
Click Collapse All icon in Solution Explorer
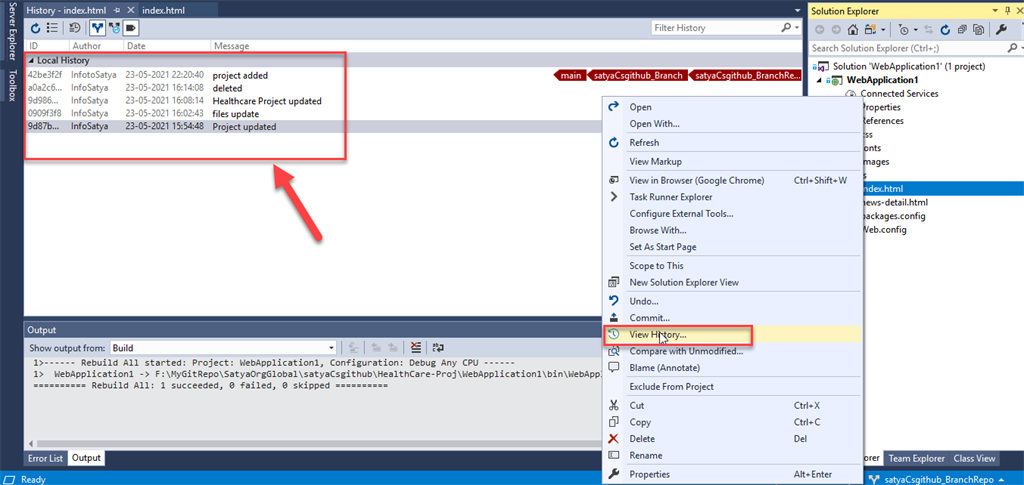tap(963, 29)
